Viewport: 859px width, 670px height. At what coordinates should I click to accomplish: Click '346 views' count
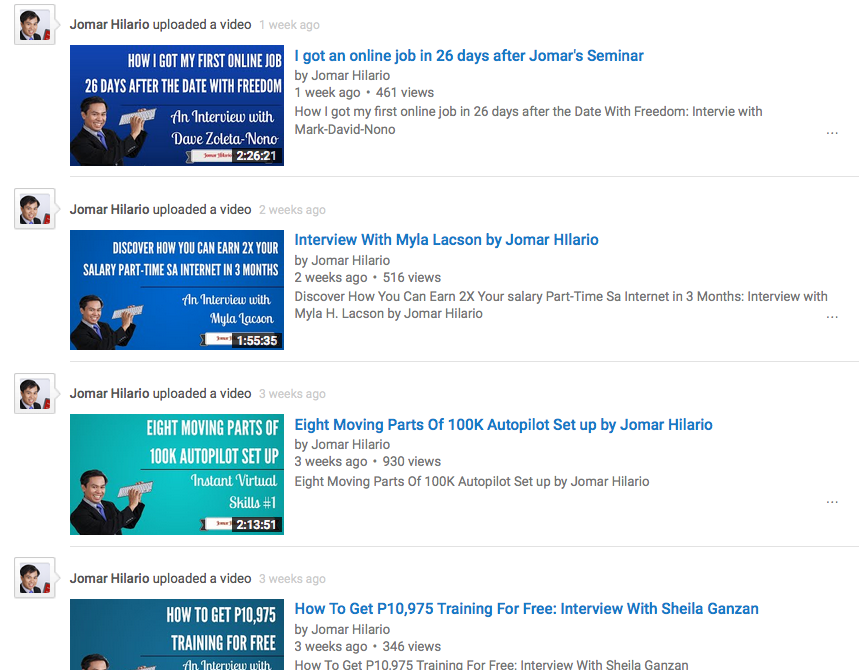(x=412, y=646)
